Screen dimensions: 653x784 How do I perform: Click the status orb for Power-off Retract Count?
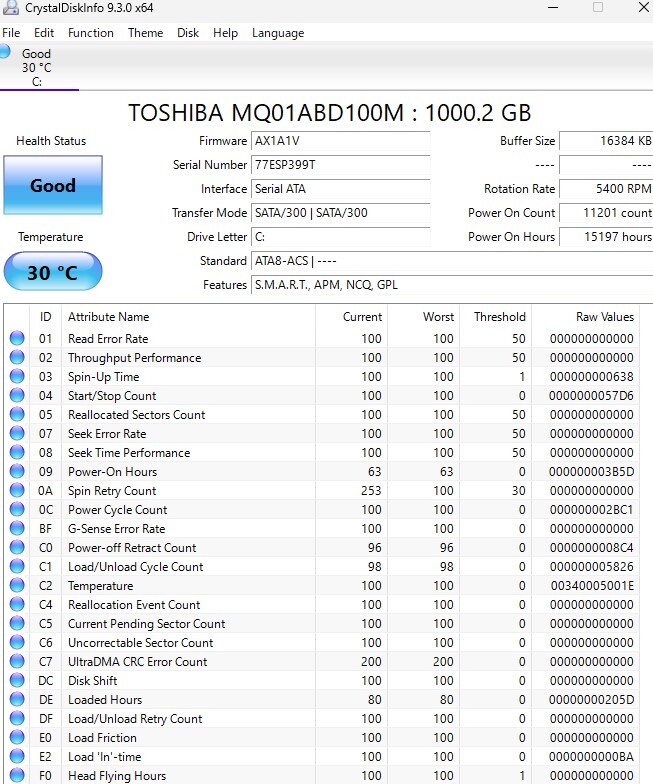pyautogui.click(x=17, y=548)
